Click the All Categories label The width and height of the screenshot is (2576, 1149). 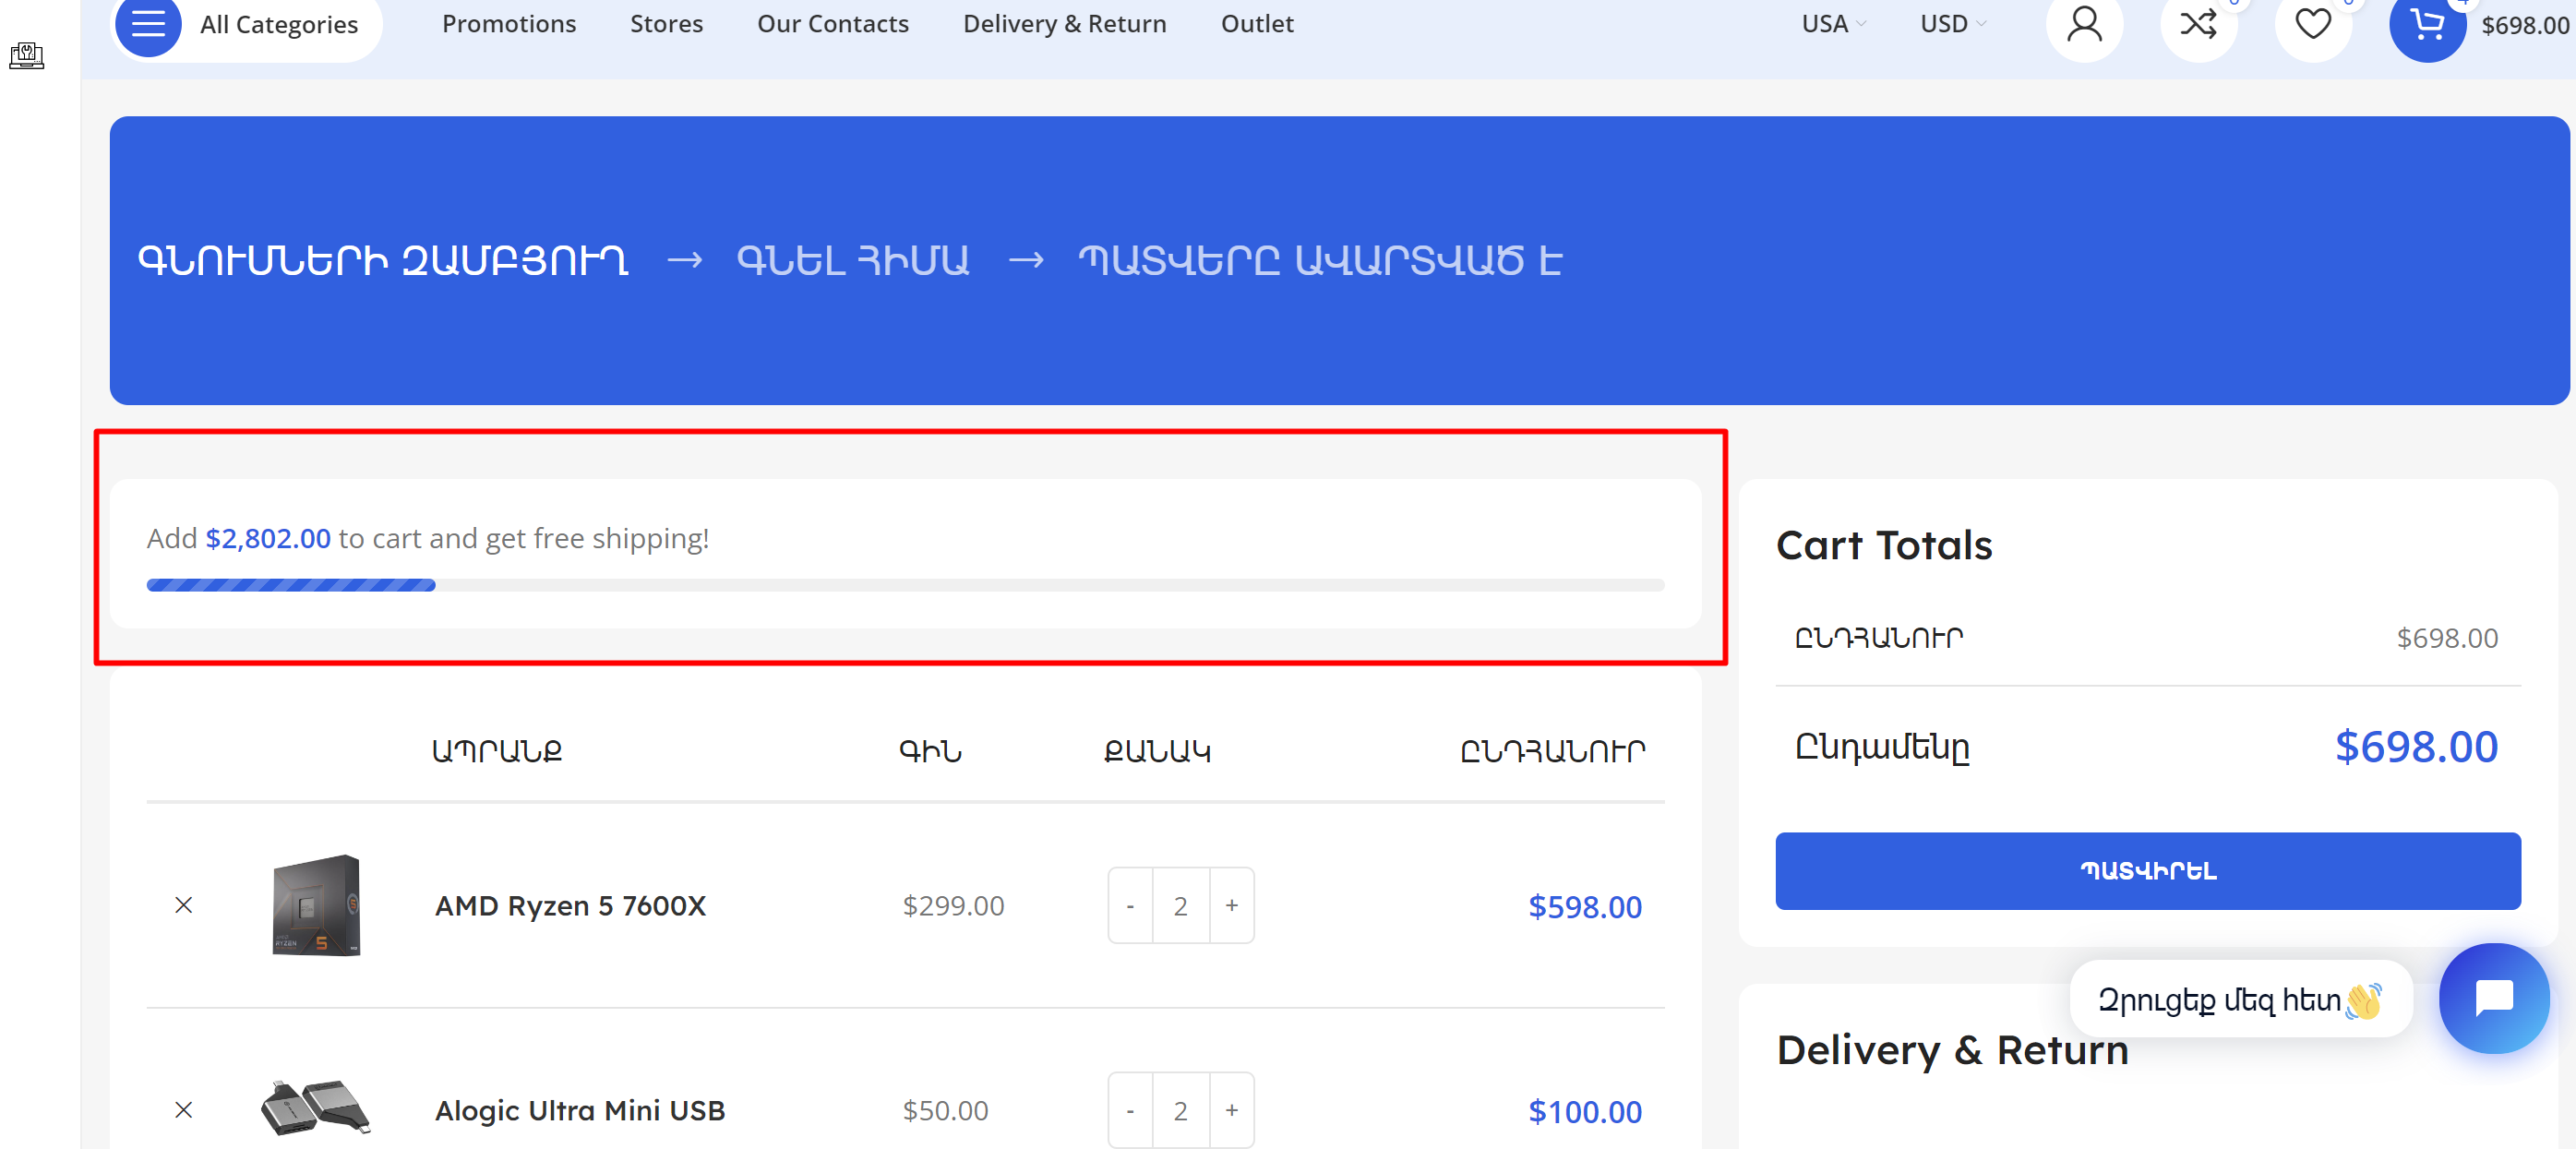(279, 25)
